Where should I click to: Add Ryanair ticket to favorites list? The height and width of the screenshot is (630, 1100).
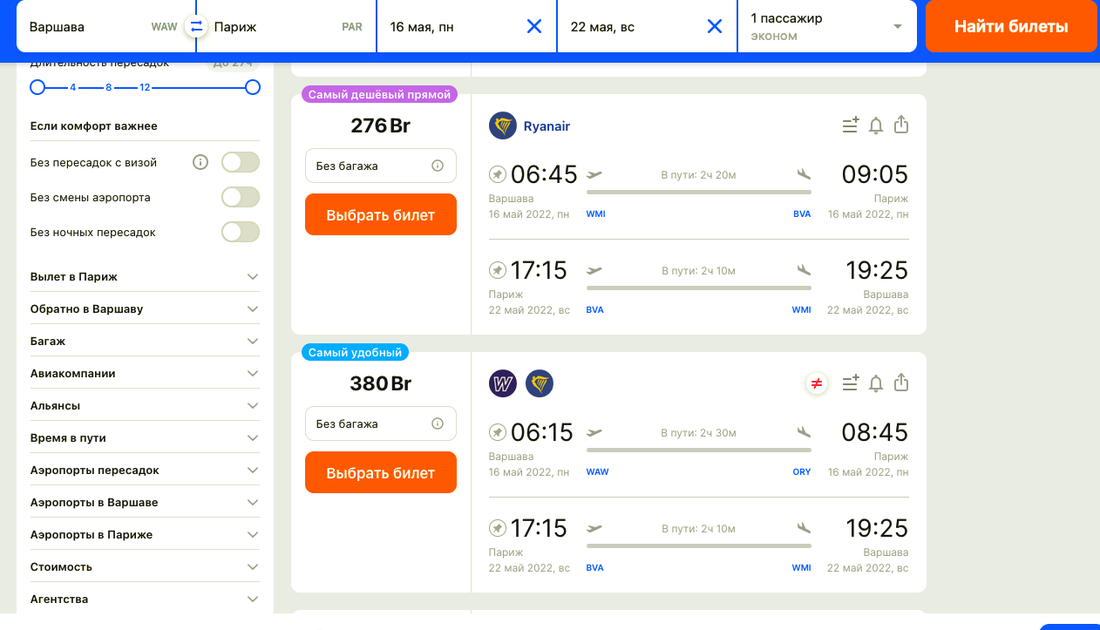click(x=850, y=125)
